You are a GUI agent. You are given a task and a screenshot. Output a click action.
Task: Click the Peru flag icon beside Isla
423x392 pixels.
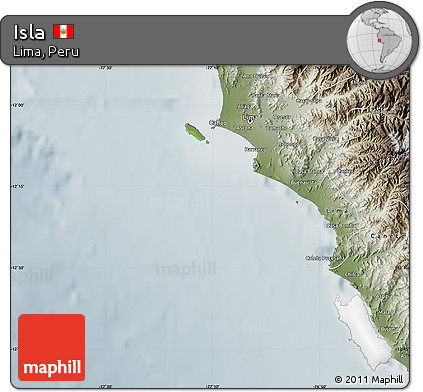pos(64,31)
